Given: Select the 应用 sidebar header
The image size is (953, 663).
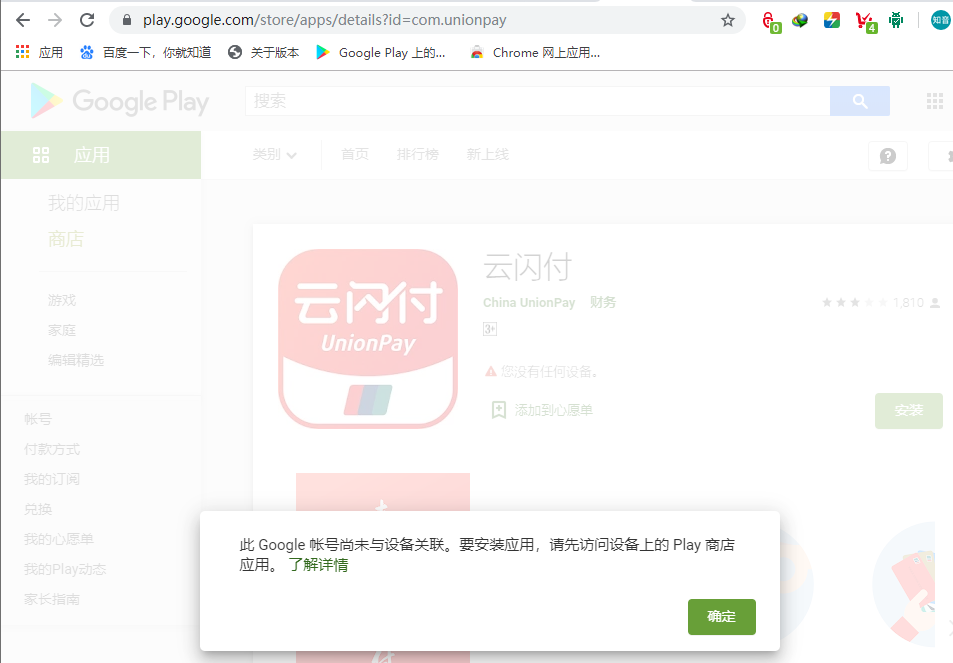Looking at the screenshot, I should tap(101, 155).
